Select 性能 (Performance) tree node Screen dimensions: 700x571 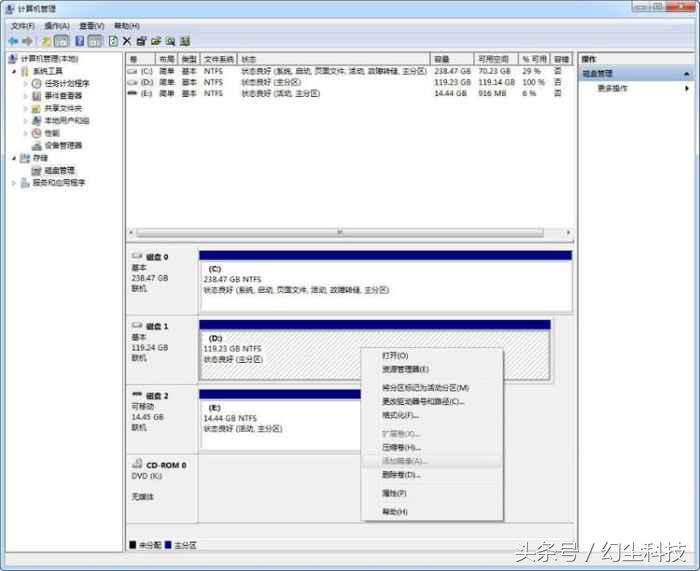(51, 133)
